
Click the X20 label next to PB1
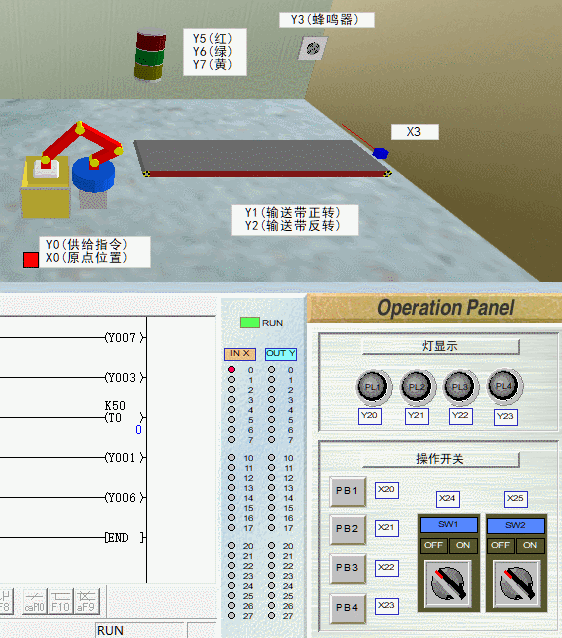click(387, 490)
